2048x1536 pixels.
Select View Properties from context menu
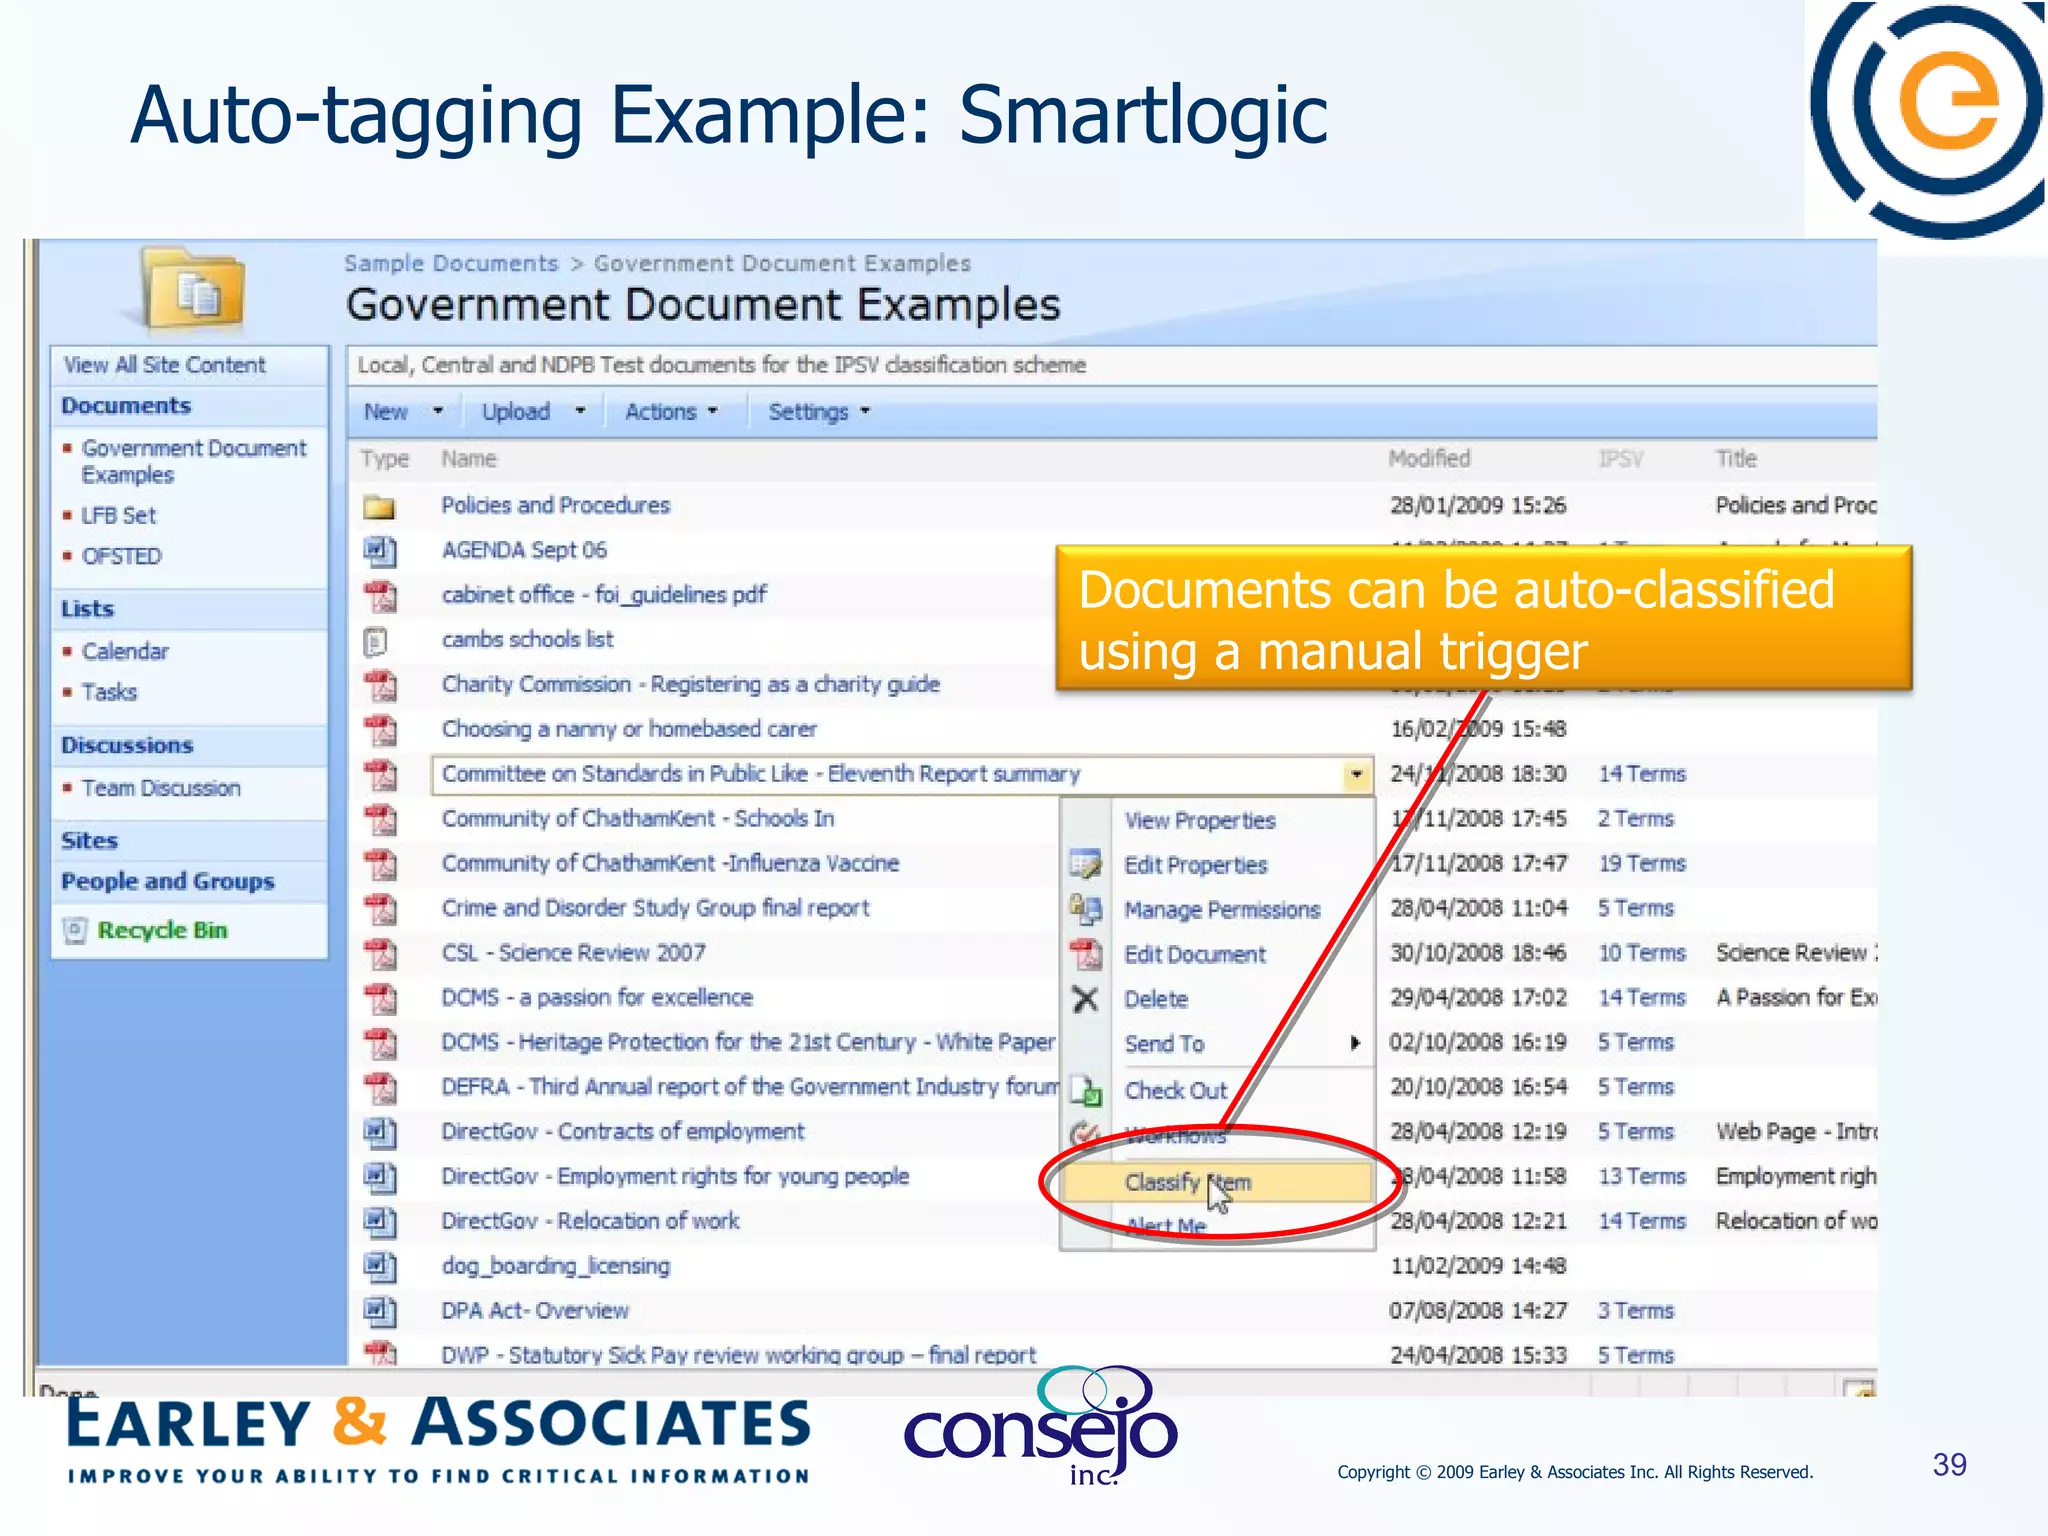tap(1200, 821)
